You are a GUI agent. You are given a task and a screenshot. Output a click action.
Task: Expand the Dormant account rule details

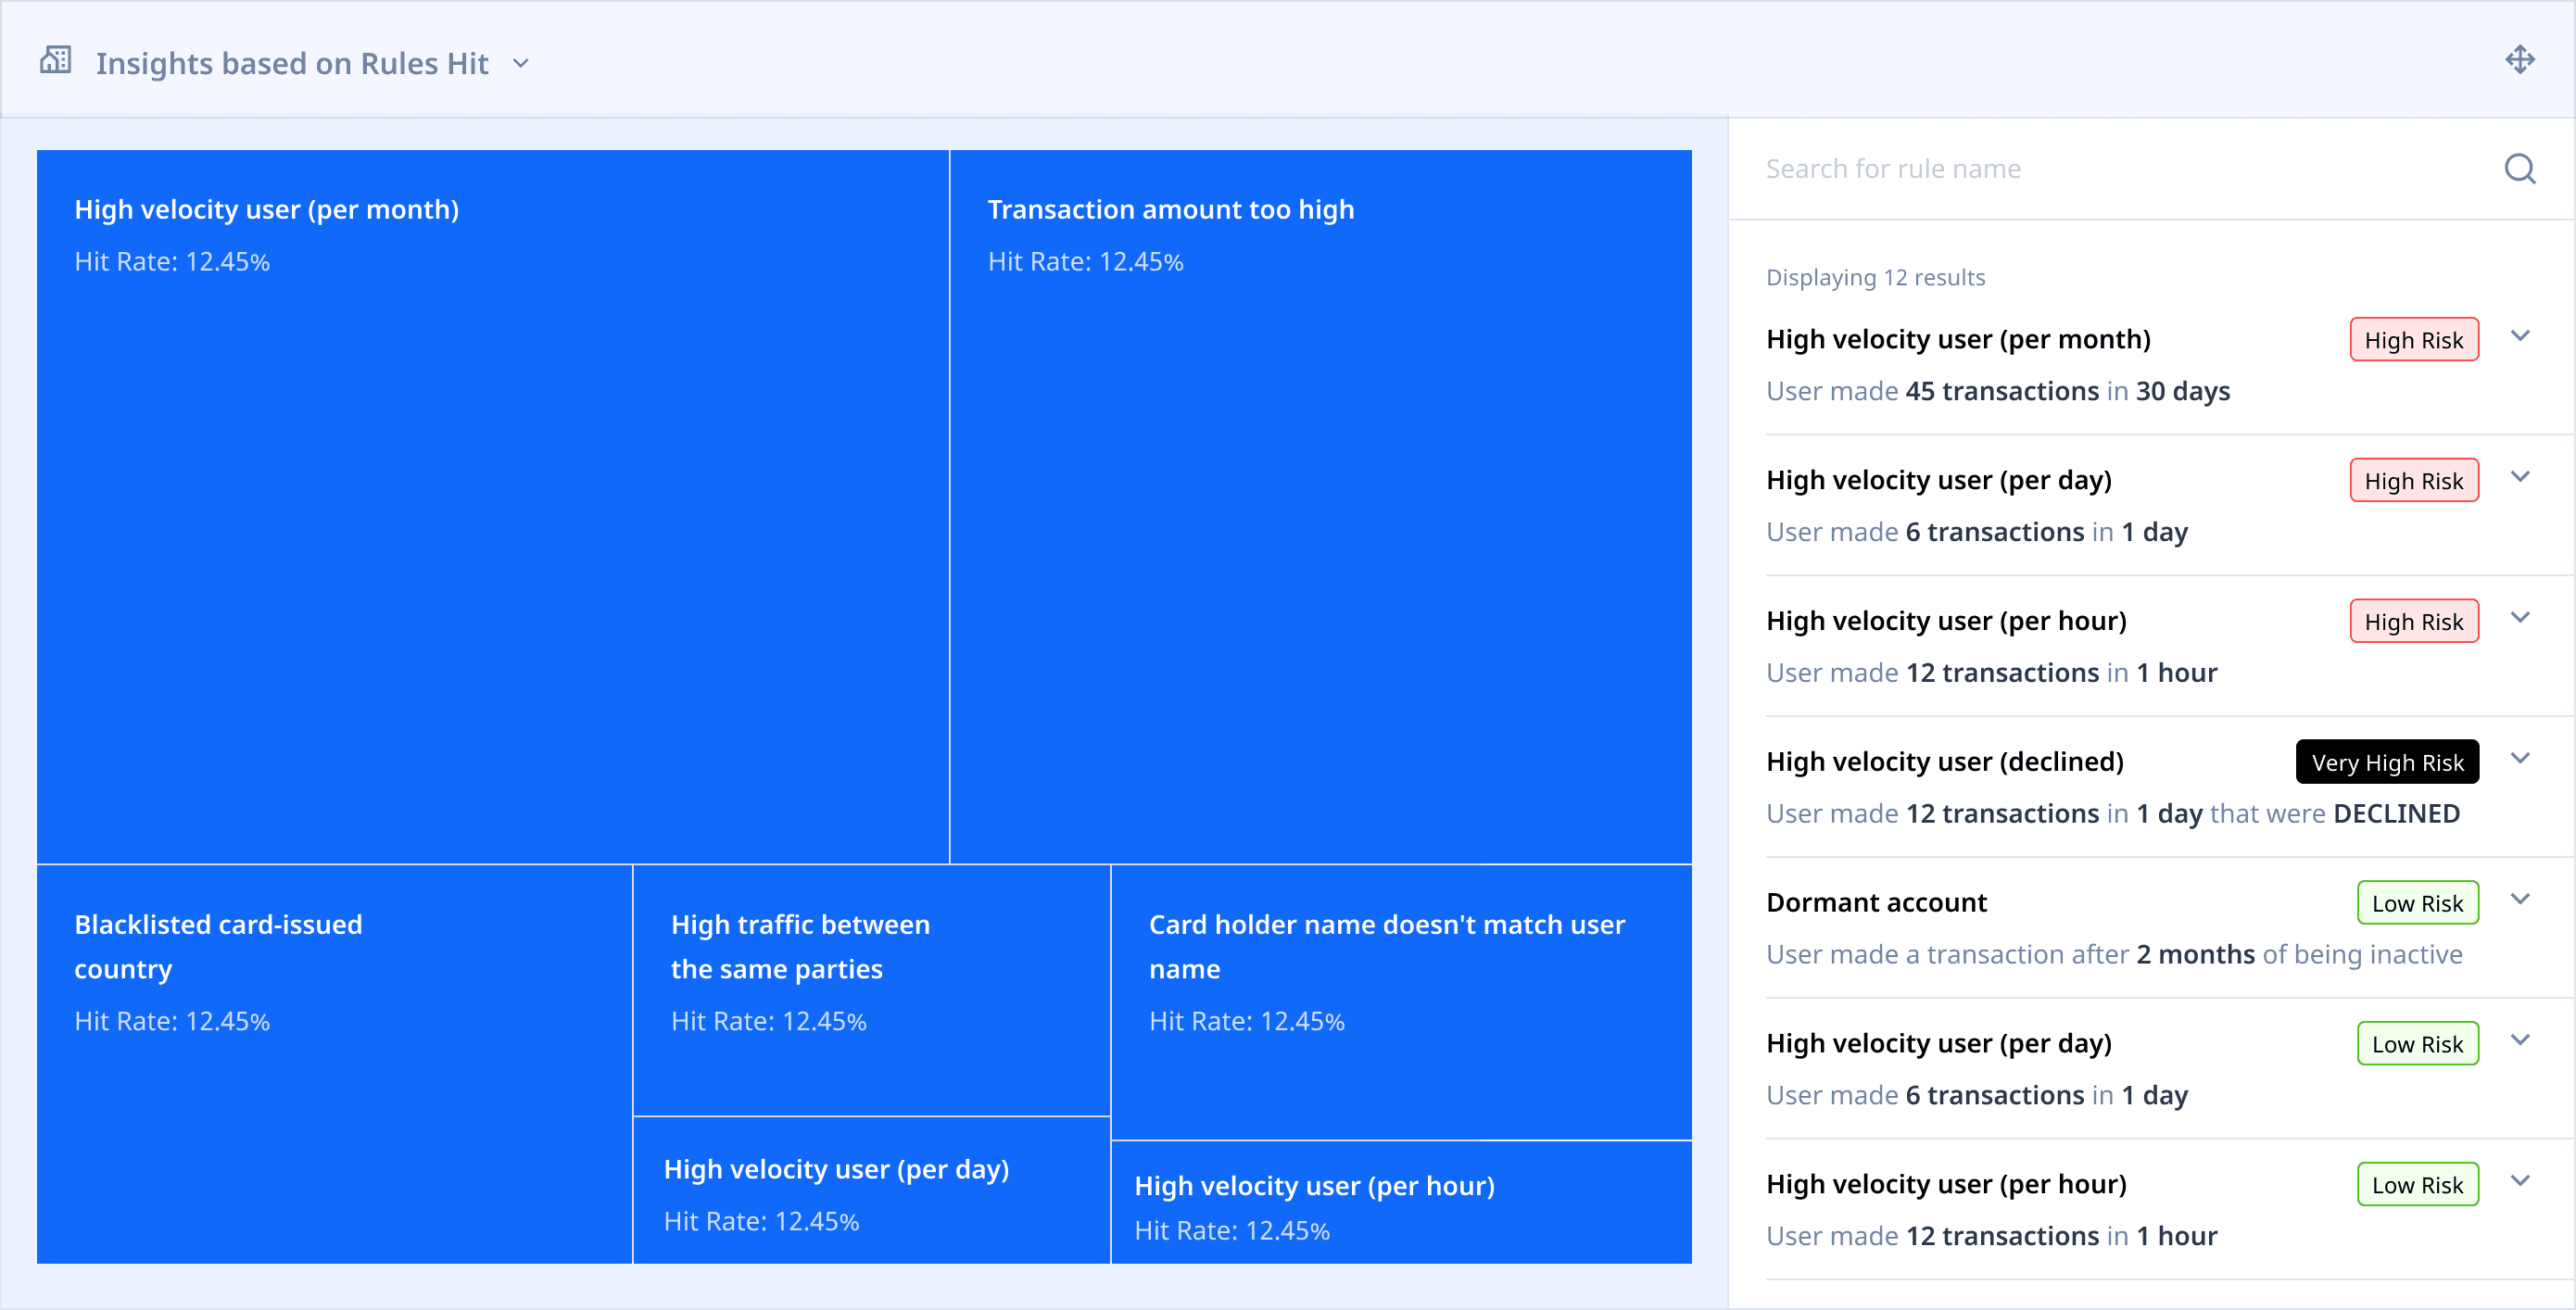2520,899
